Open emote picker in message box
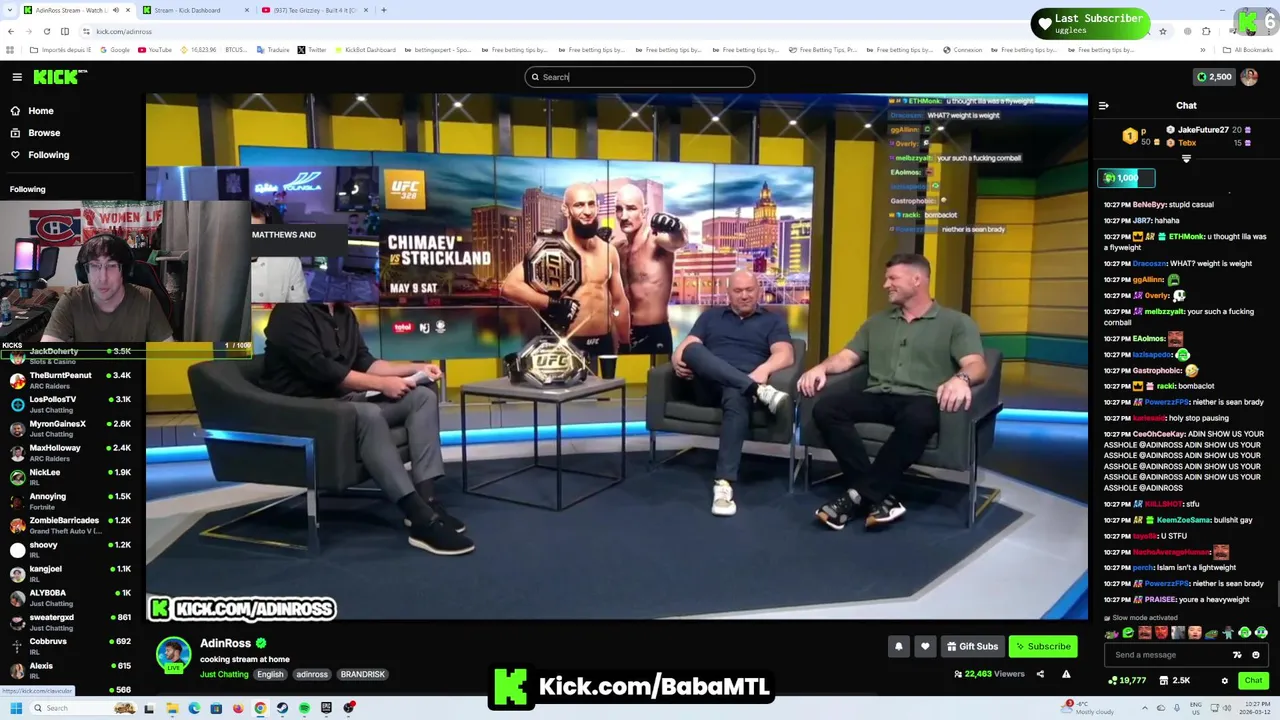The height and width of the screenshot is (720, 1280). pos(1256,655)
